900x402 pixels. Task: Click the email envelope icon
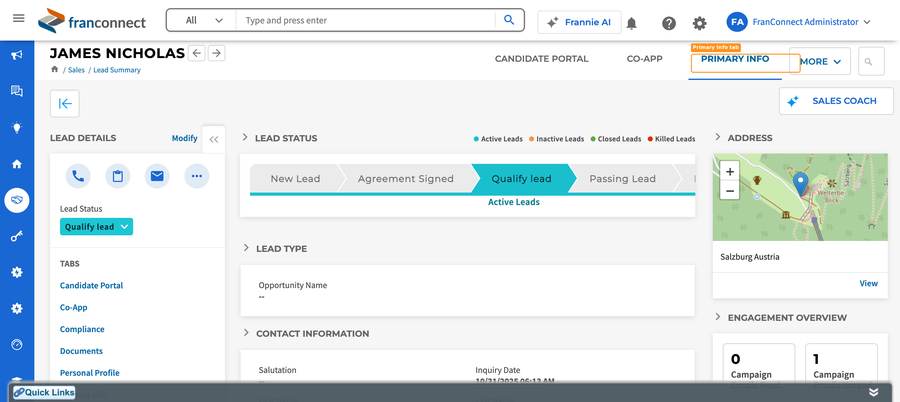(157, 176)
